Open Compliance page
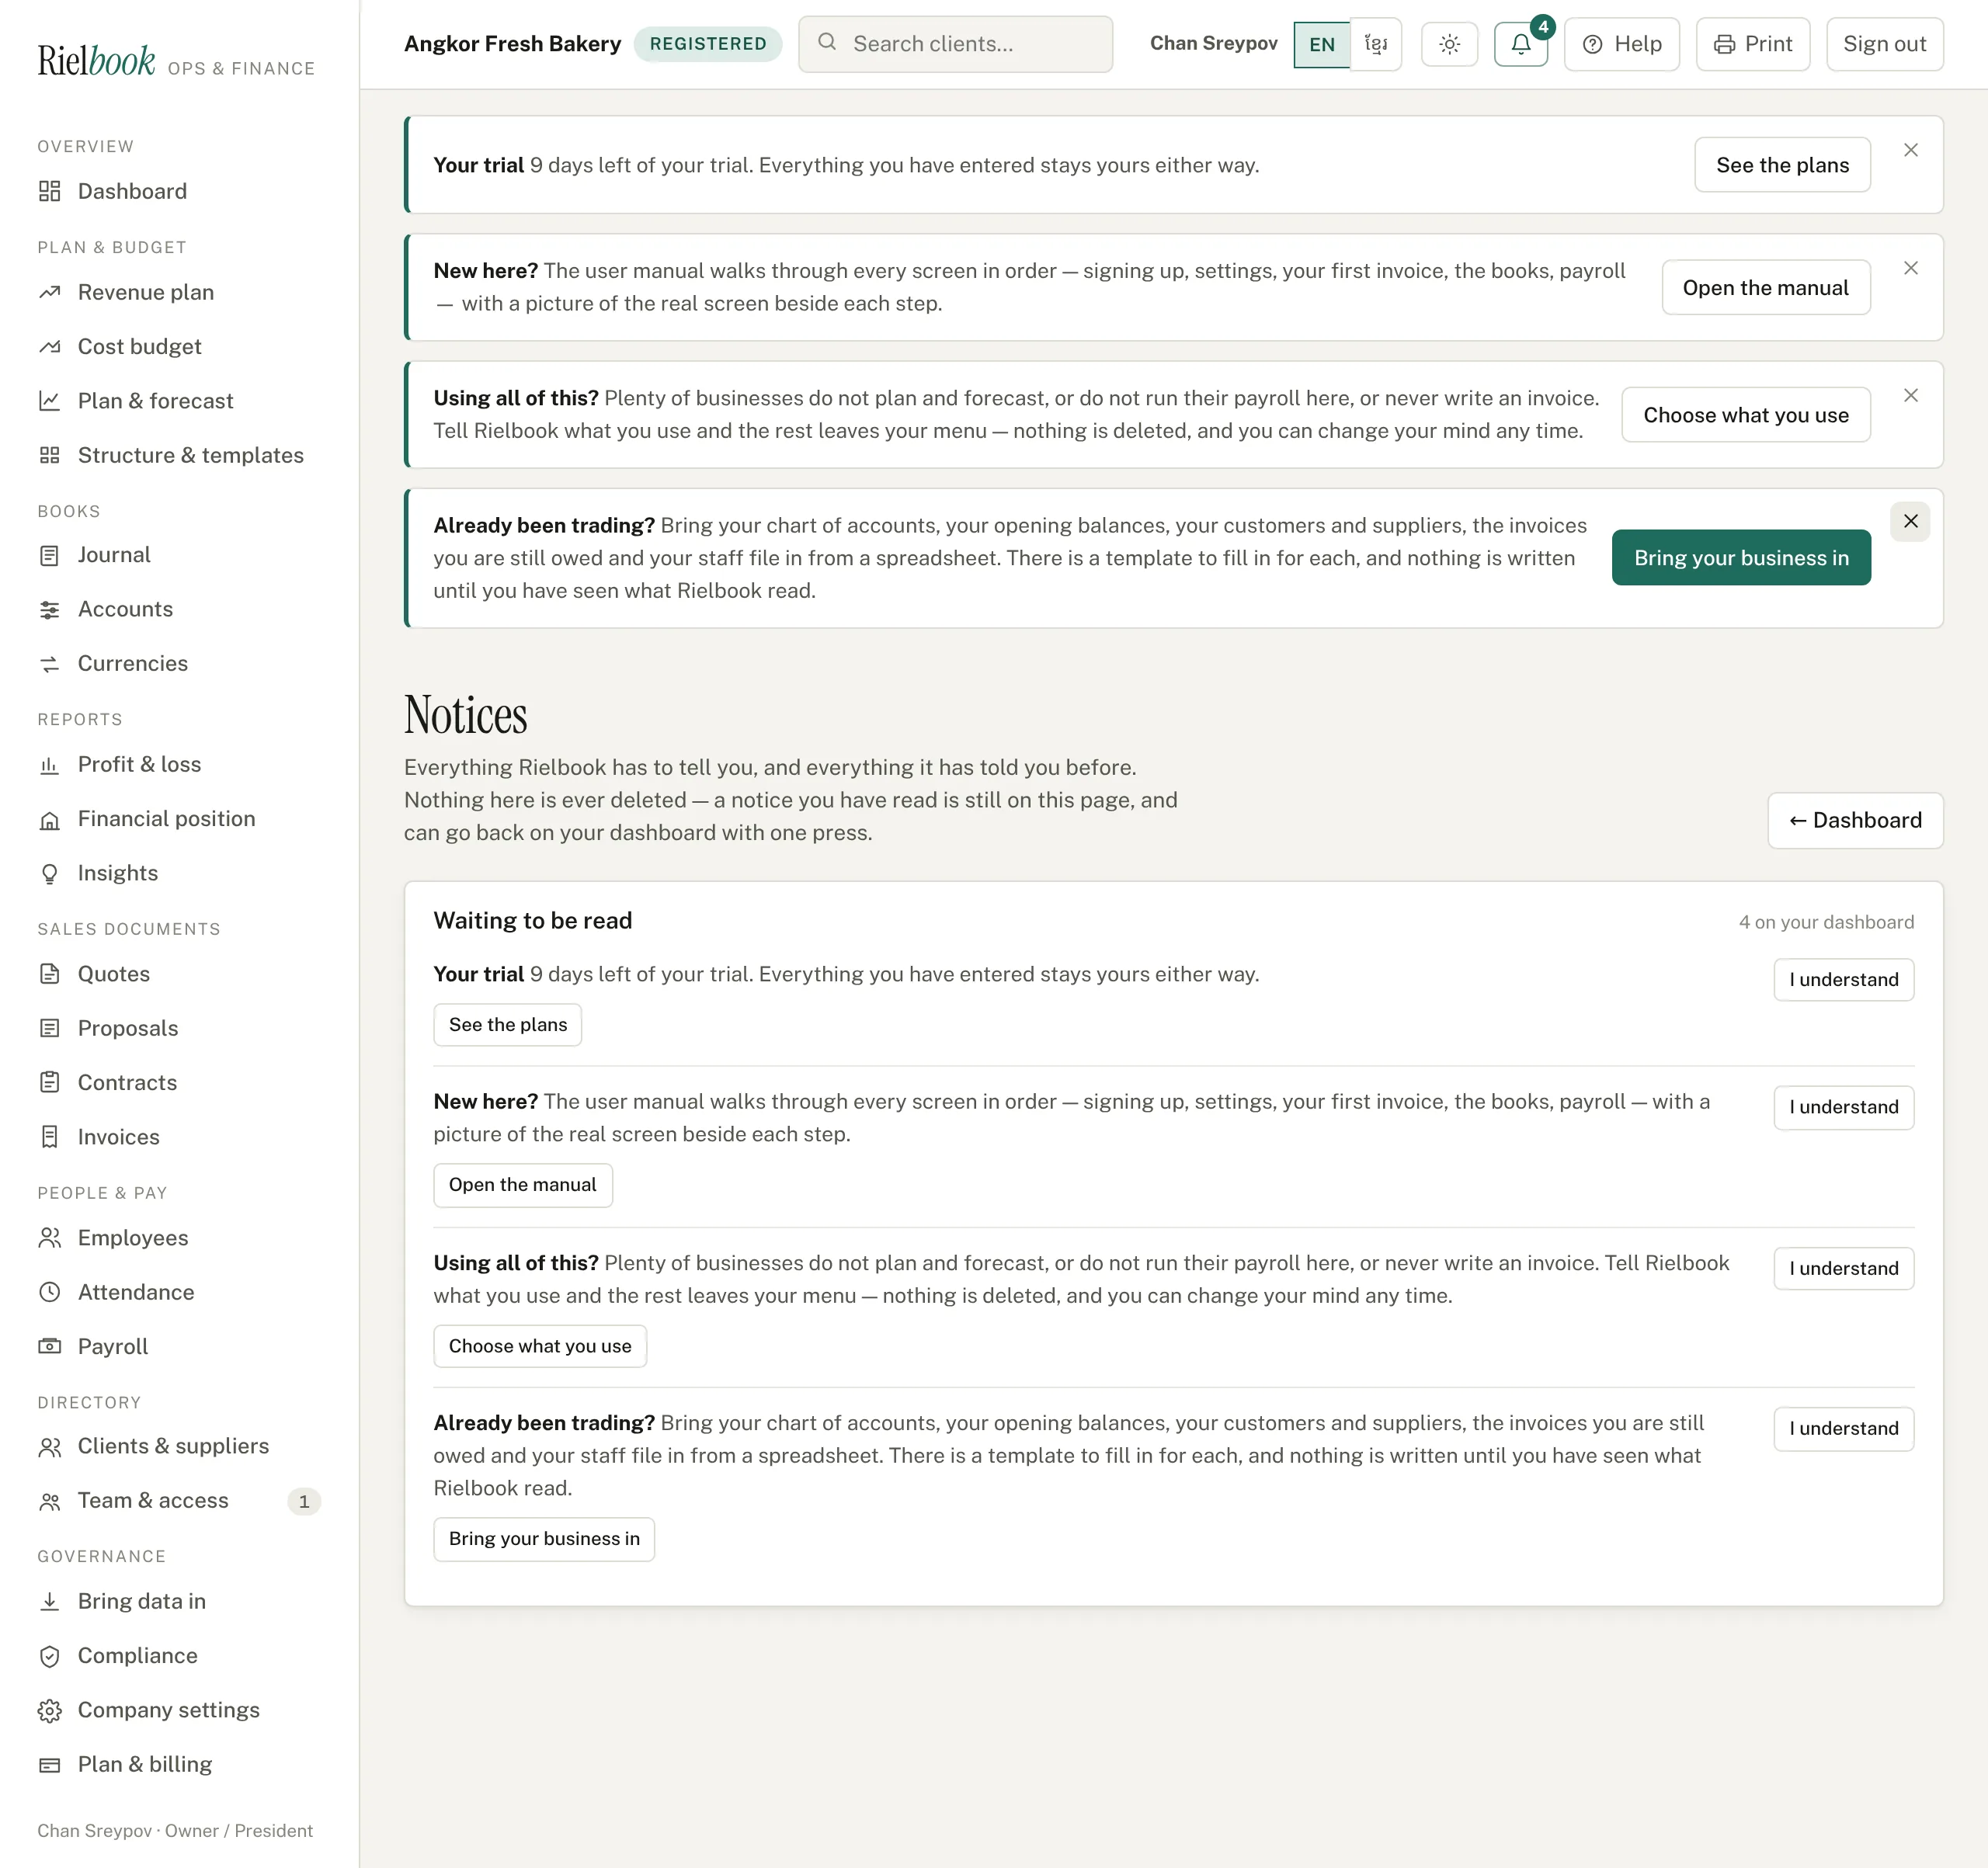This screenshot has width=1988, height=1868. 179,1655
